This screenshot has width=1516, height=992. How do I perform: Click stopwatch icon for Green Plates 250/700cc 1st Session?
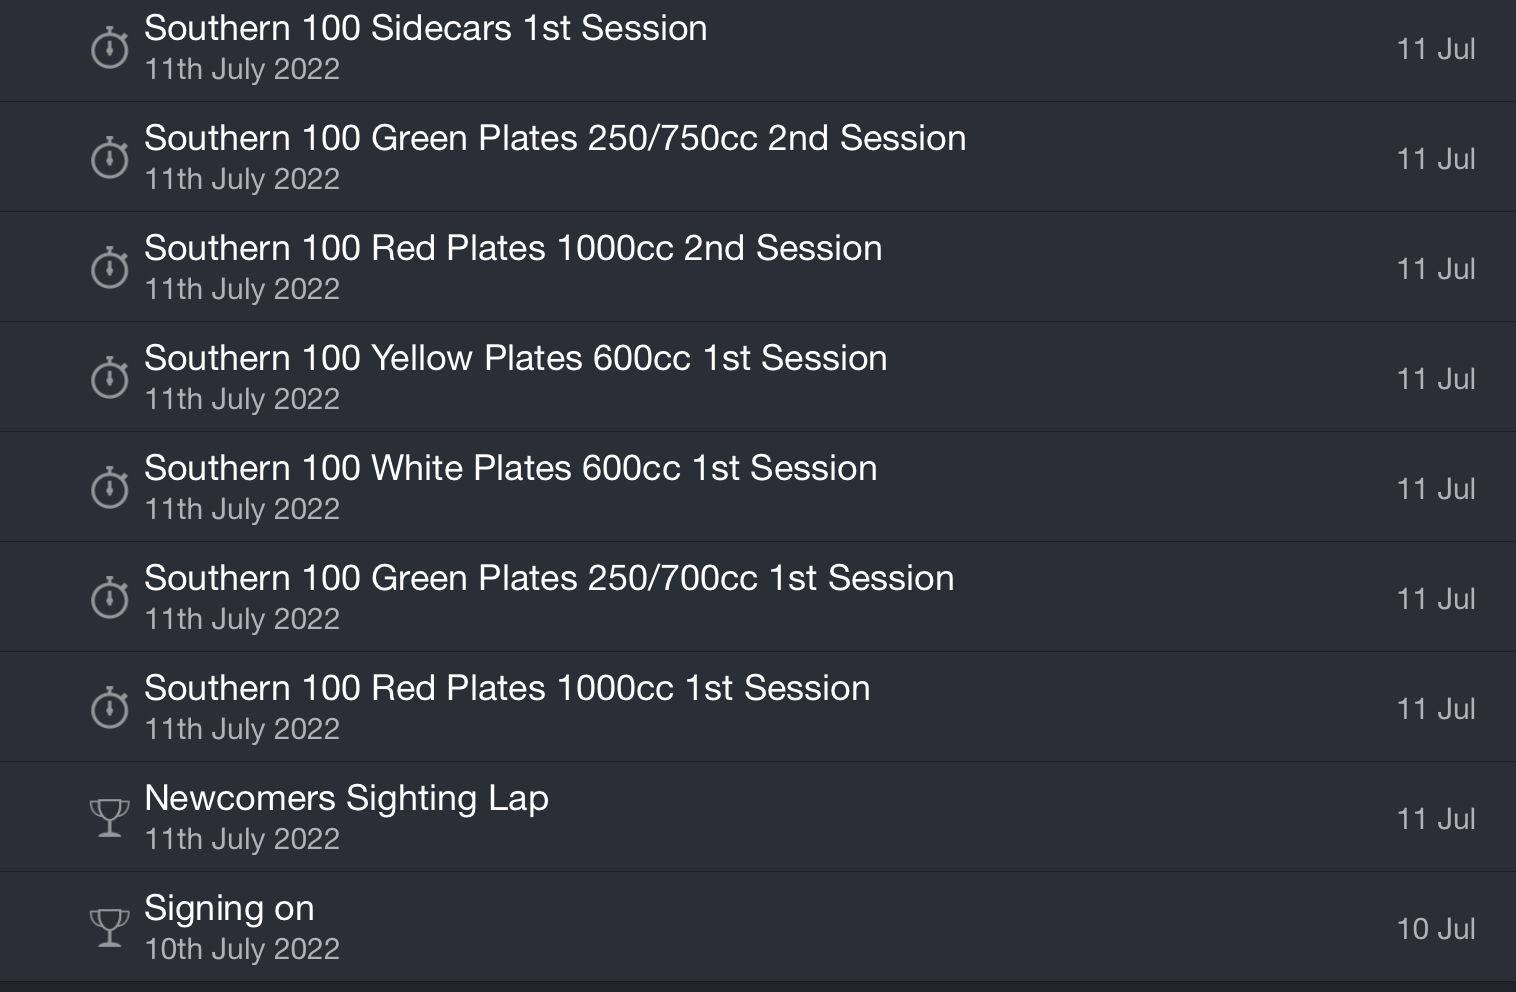click(110, 598)
